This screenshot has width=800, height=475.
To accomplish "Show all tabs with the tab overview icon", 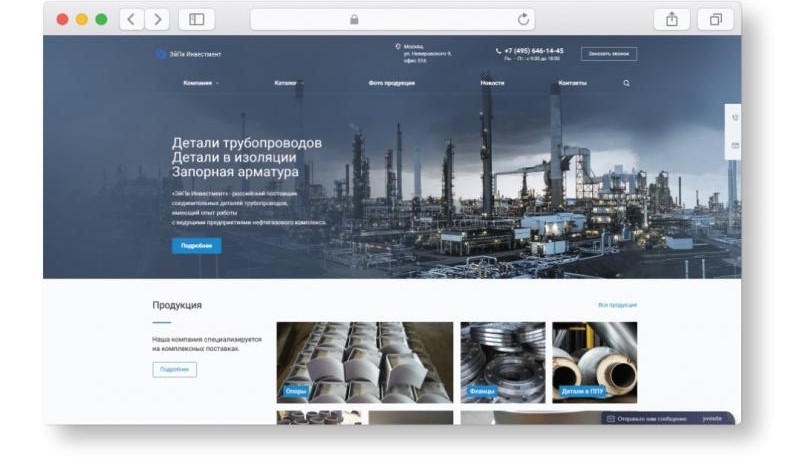I will (x=716, y=19).
